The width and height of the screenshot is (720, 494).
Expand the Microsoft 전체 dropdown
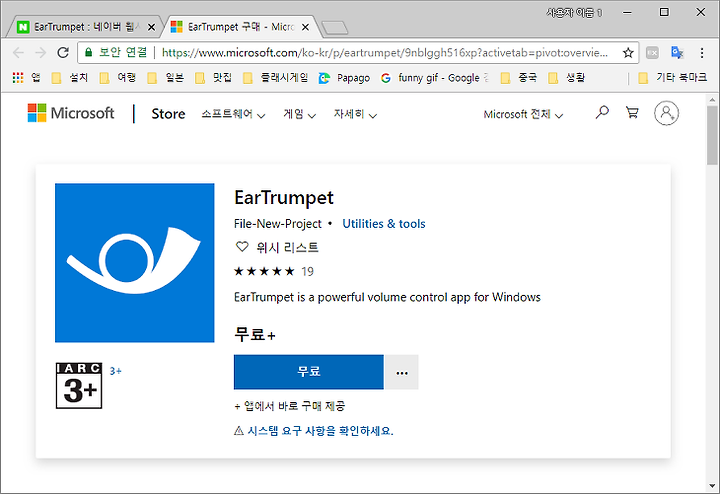pyautogui.click(x=523, y=114)
